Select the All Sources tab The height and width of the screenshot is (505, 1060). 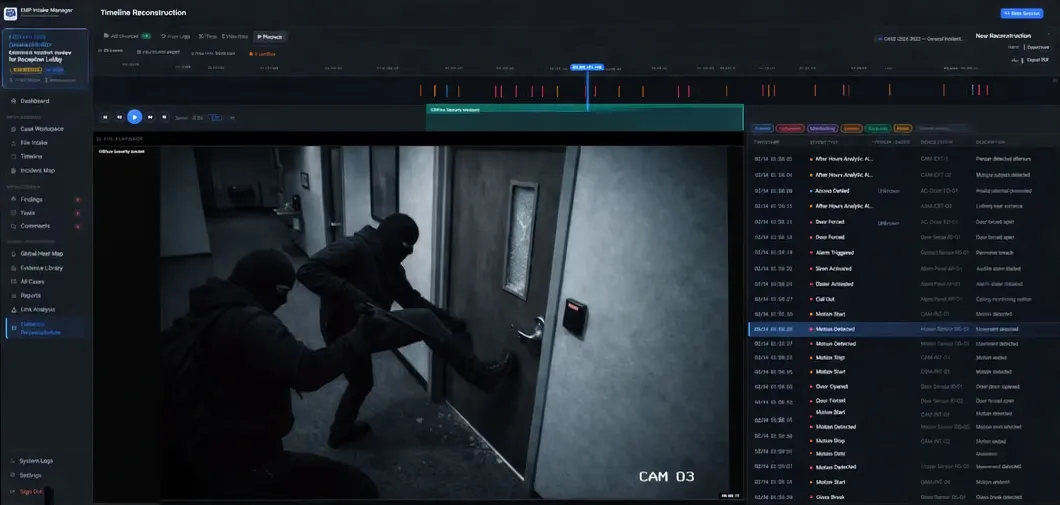[x=126, y=36]
